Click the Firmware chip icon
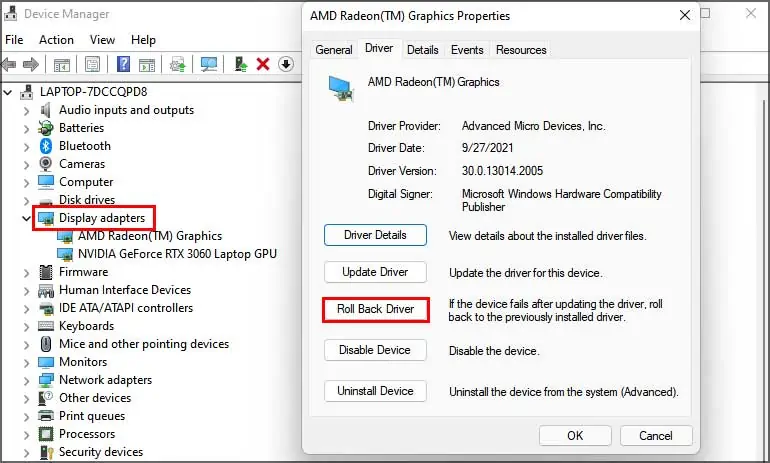 tap(46, 272)
